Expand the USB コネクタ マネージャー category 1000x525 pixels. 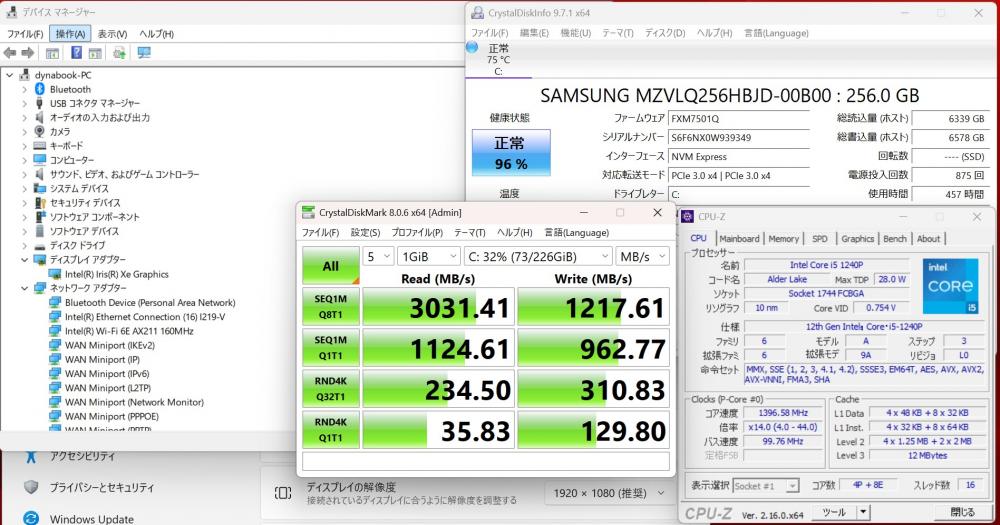pyautogui.click(x=24, y=103)
